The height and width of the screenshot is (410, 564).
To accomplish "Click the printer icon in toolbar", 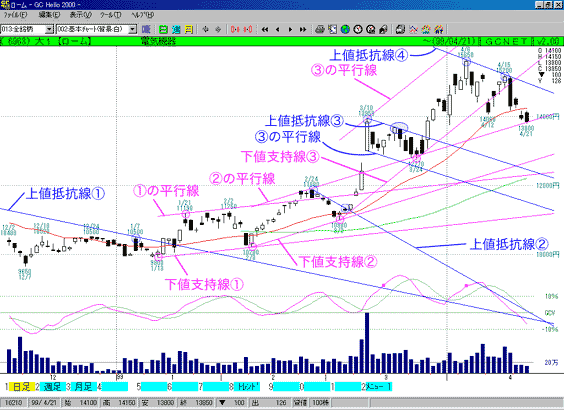I will coord(320,29).
